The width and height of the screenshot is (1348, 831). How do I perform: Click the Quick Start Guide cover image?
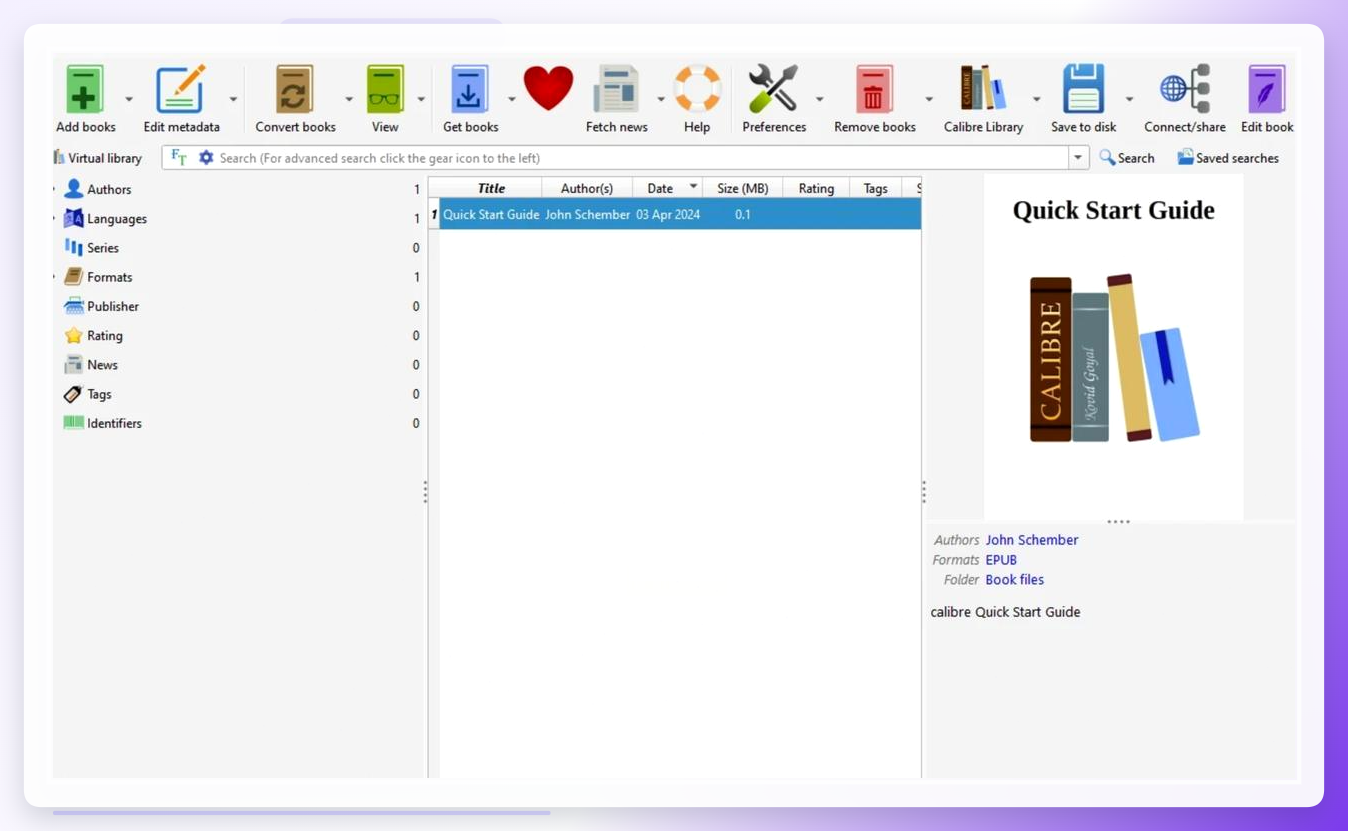[1113, 347]
